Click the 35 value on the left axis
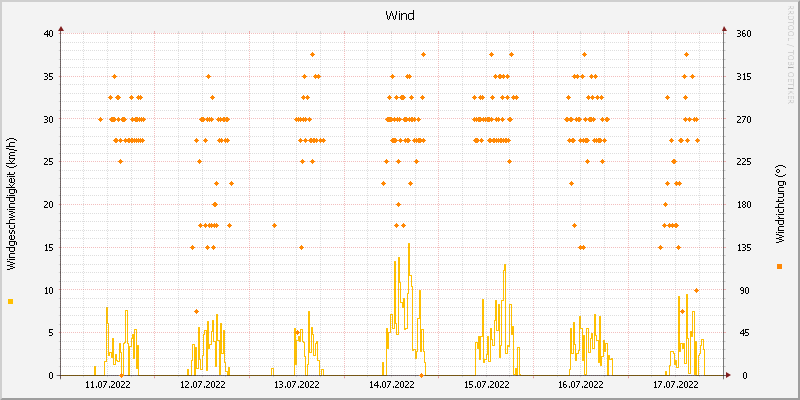The image size is (800, 400). [x=48, y=77]
